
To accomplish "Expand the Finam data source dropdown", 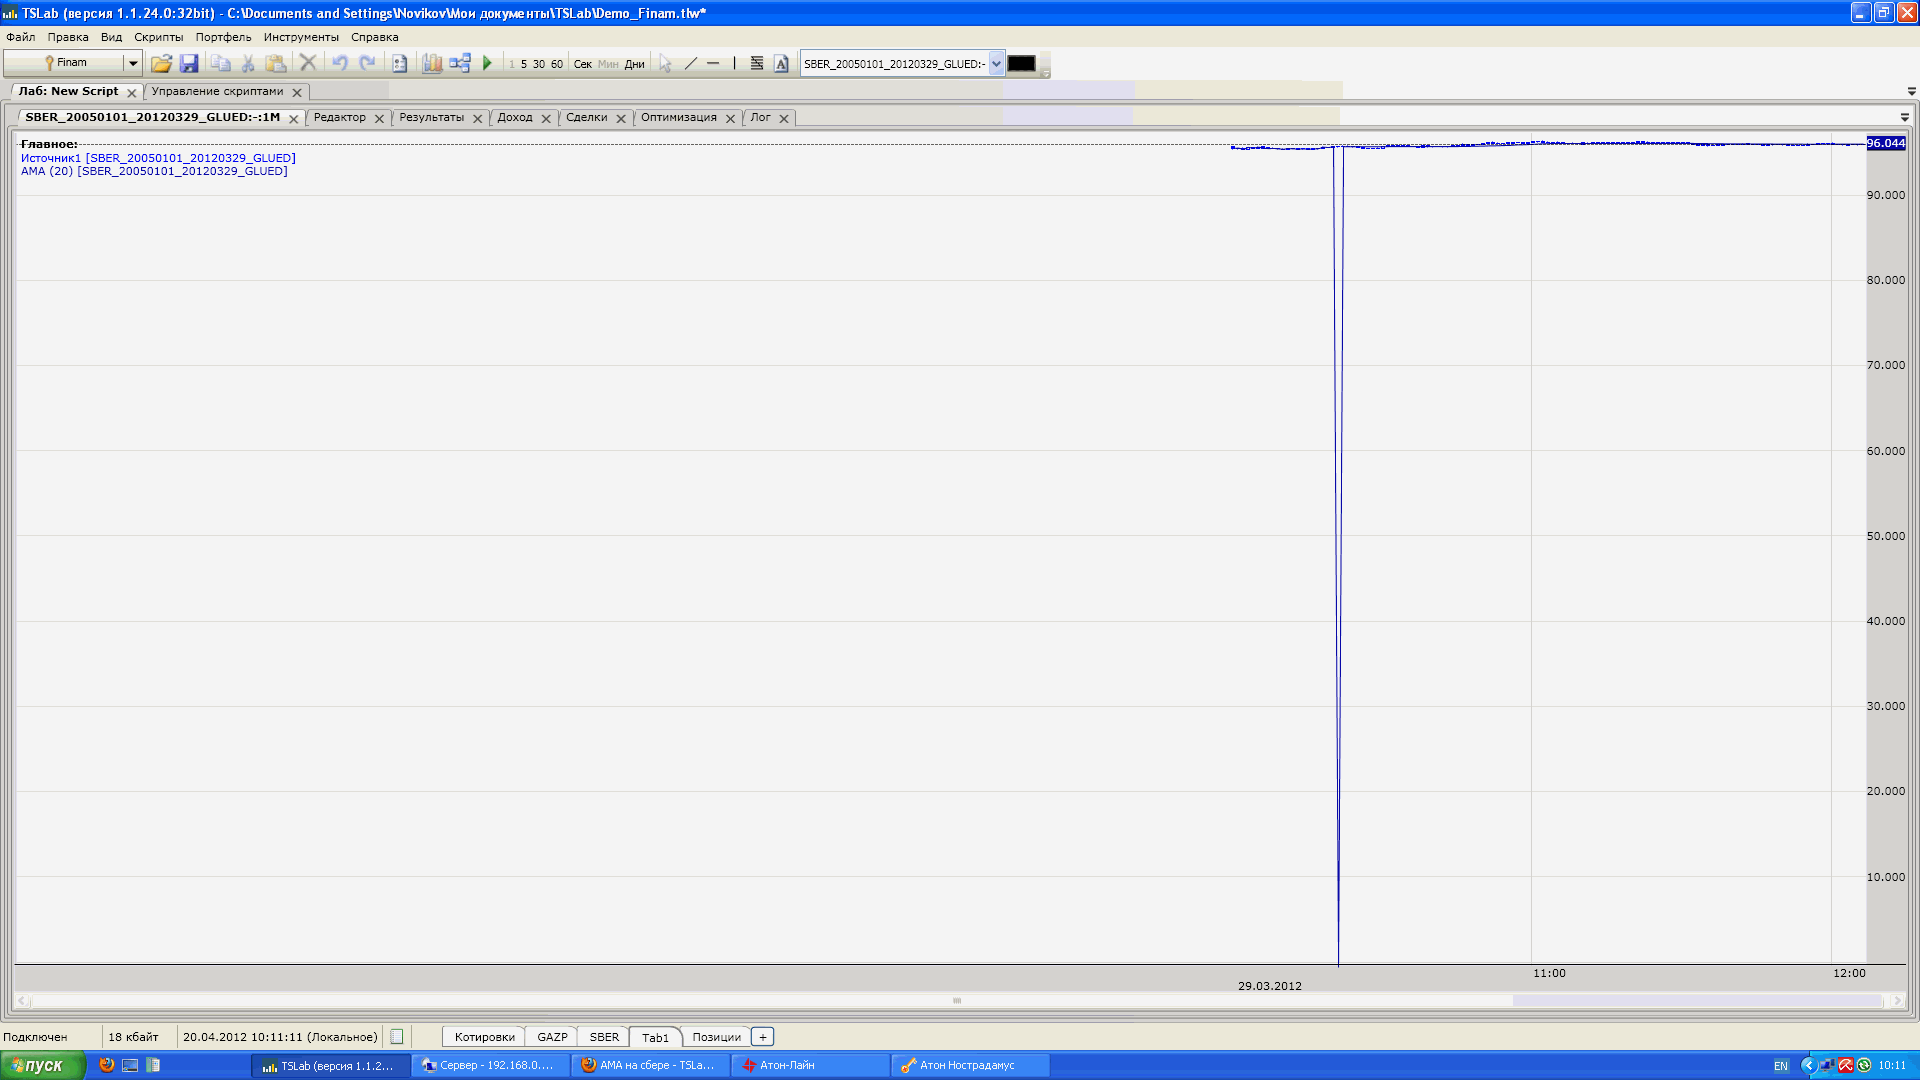I will click(x=132, y=63).
